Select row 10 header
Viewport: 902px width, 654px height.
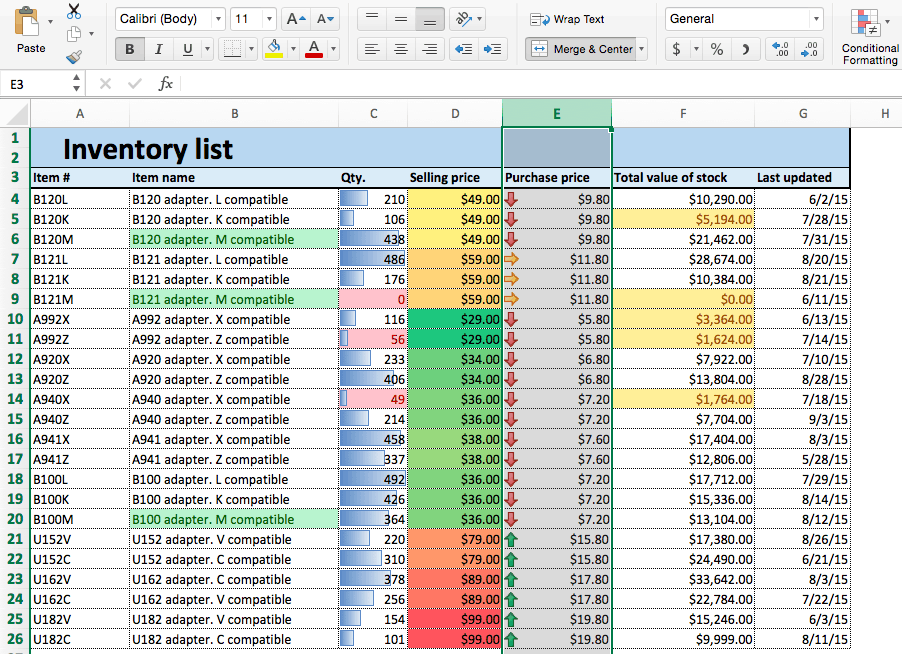15,319
